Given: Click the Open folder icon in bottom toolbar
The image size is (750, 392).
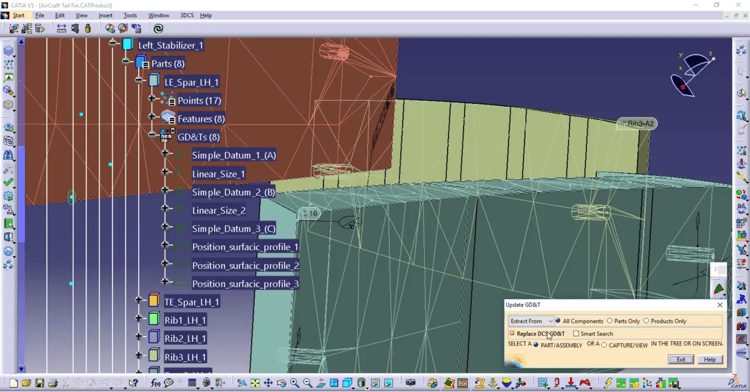Looking at the screenshot, I should click(x=26, y=383).
